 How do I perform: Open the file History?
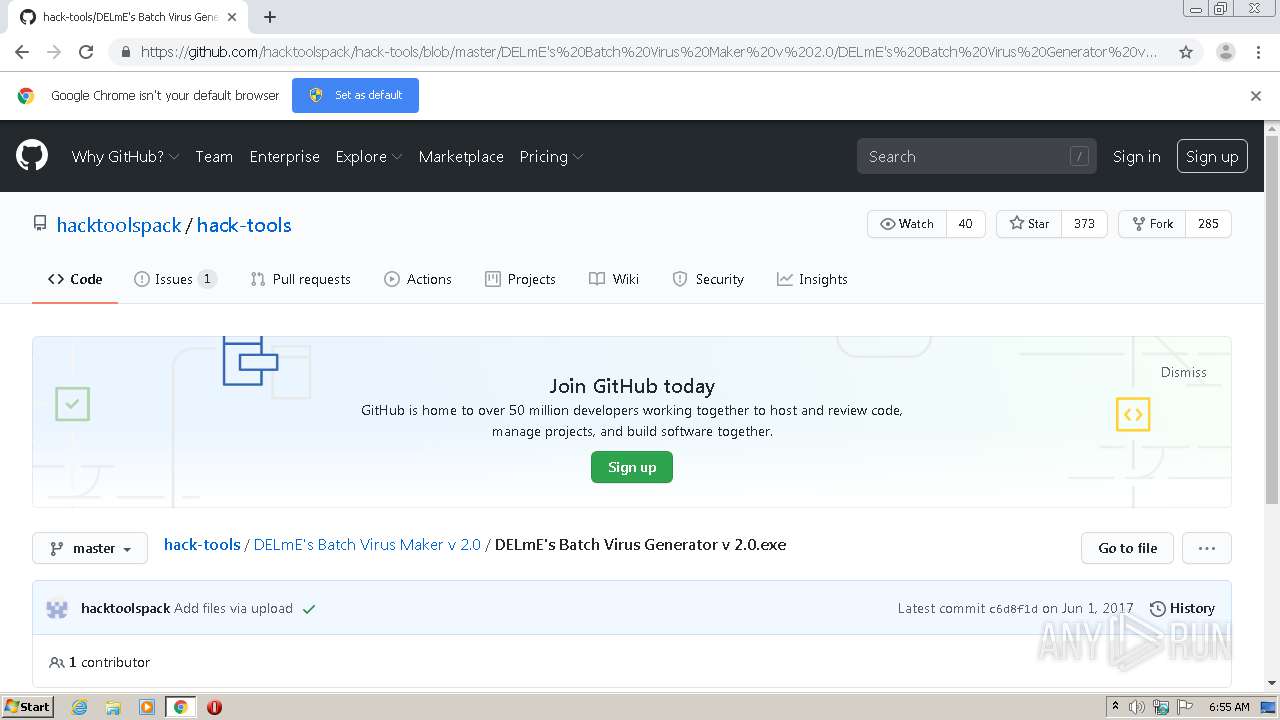tap(1182, 608)
